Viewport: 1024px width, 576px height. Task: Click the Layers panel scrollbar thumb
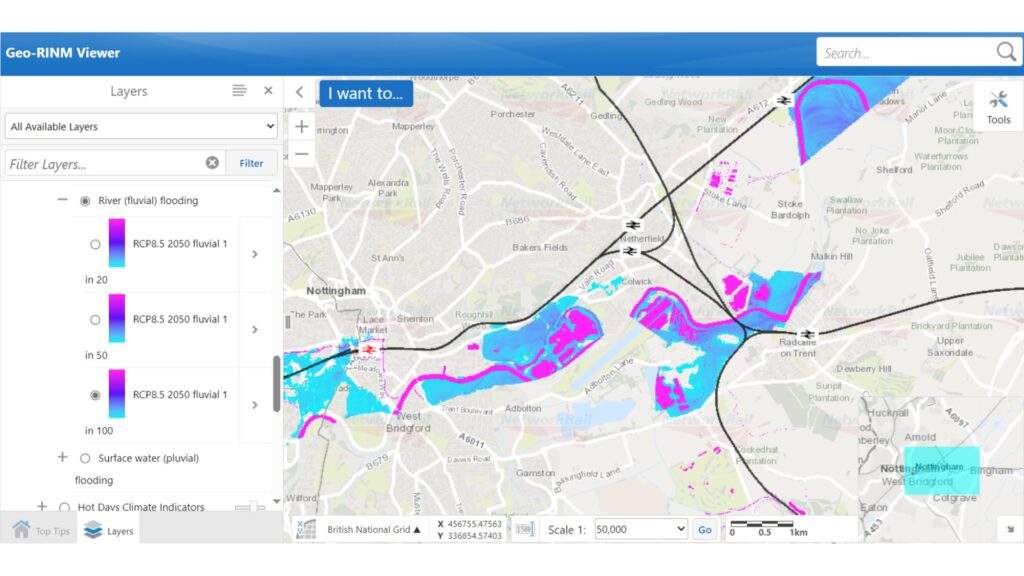coord(276,384)
